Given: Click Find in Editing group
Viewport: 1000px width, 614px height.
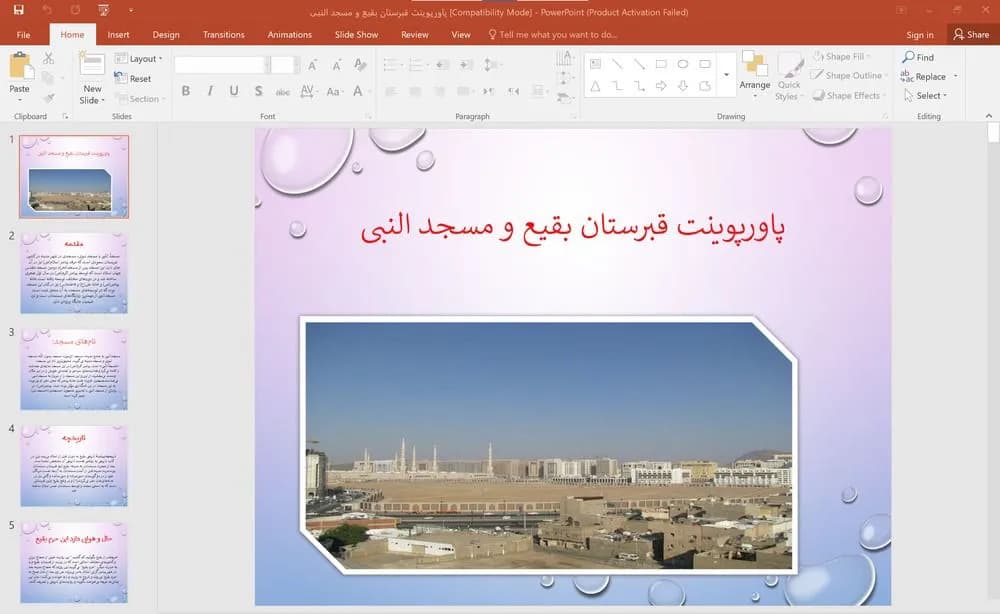Looking at the screenshot, I should click(x=918, y=57).
